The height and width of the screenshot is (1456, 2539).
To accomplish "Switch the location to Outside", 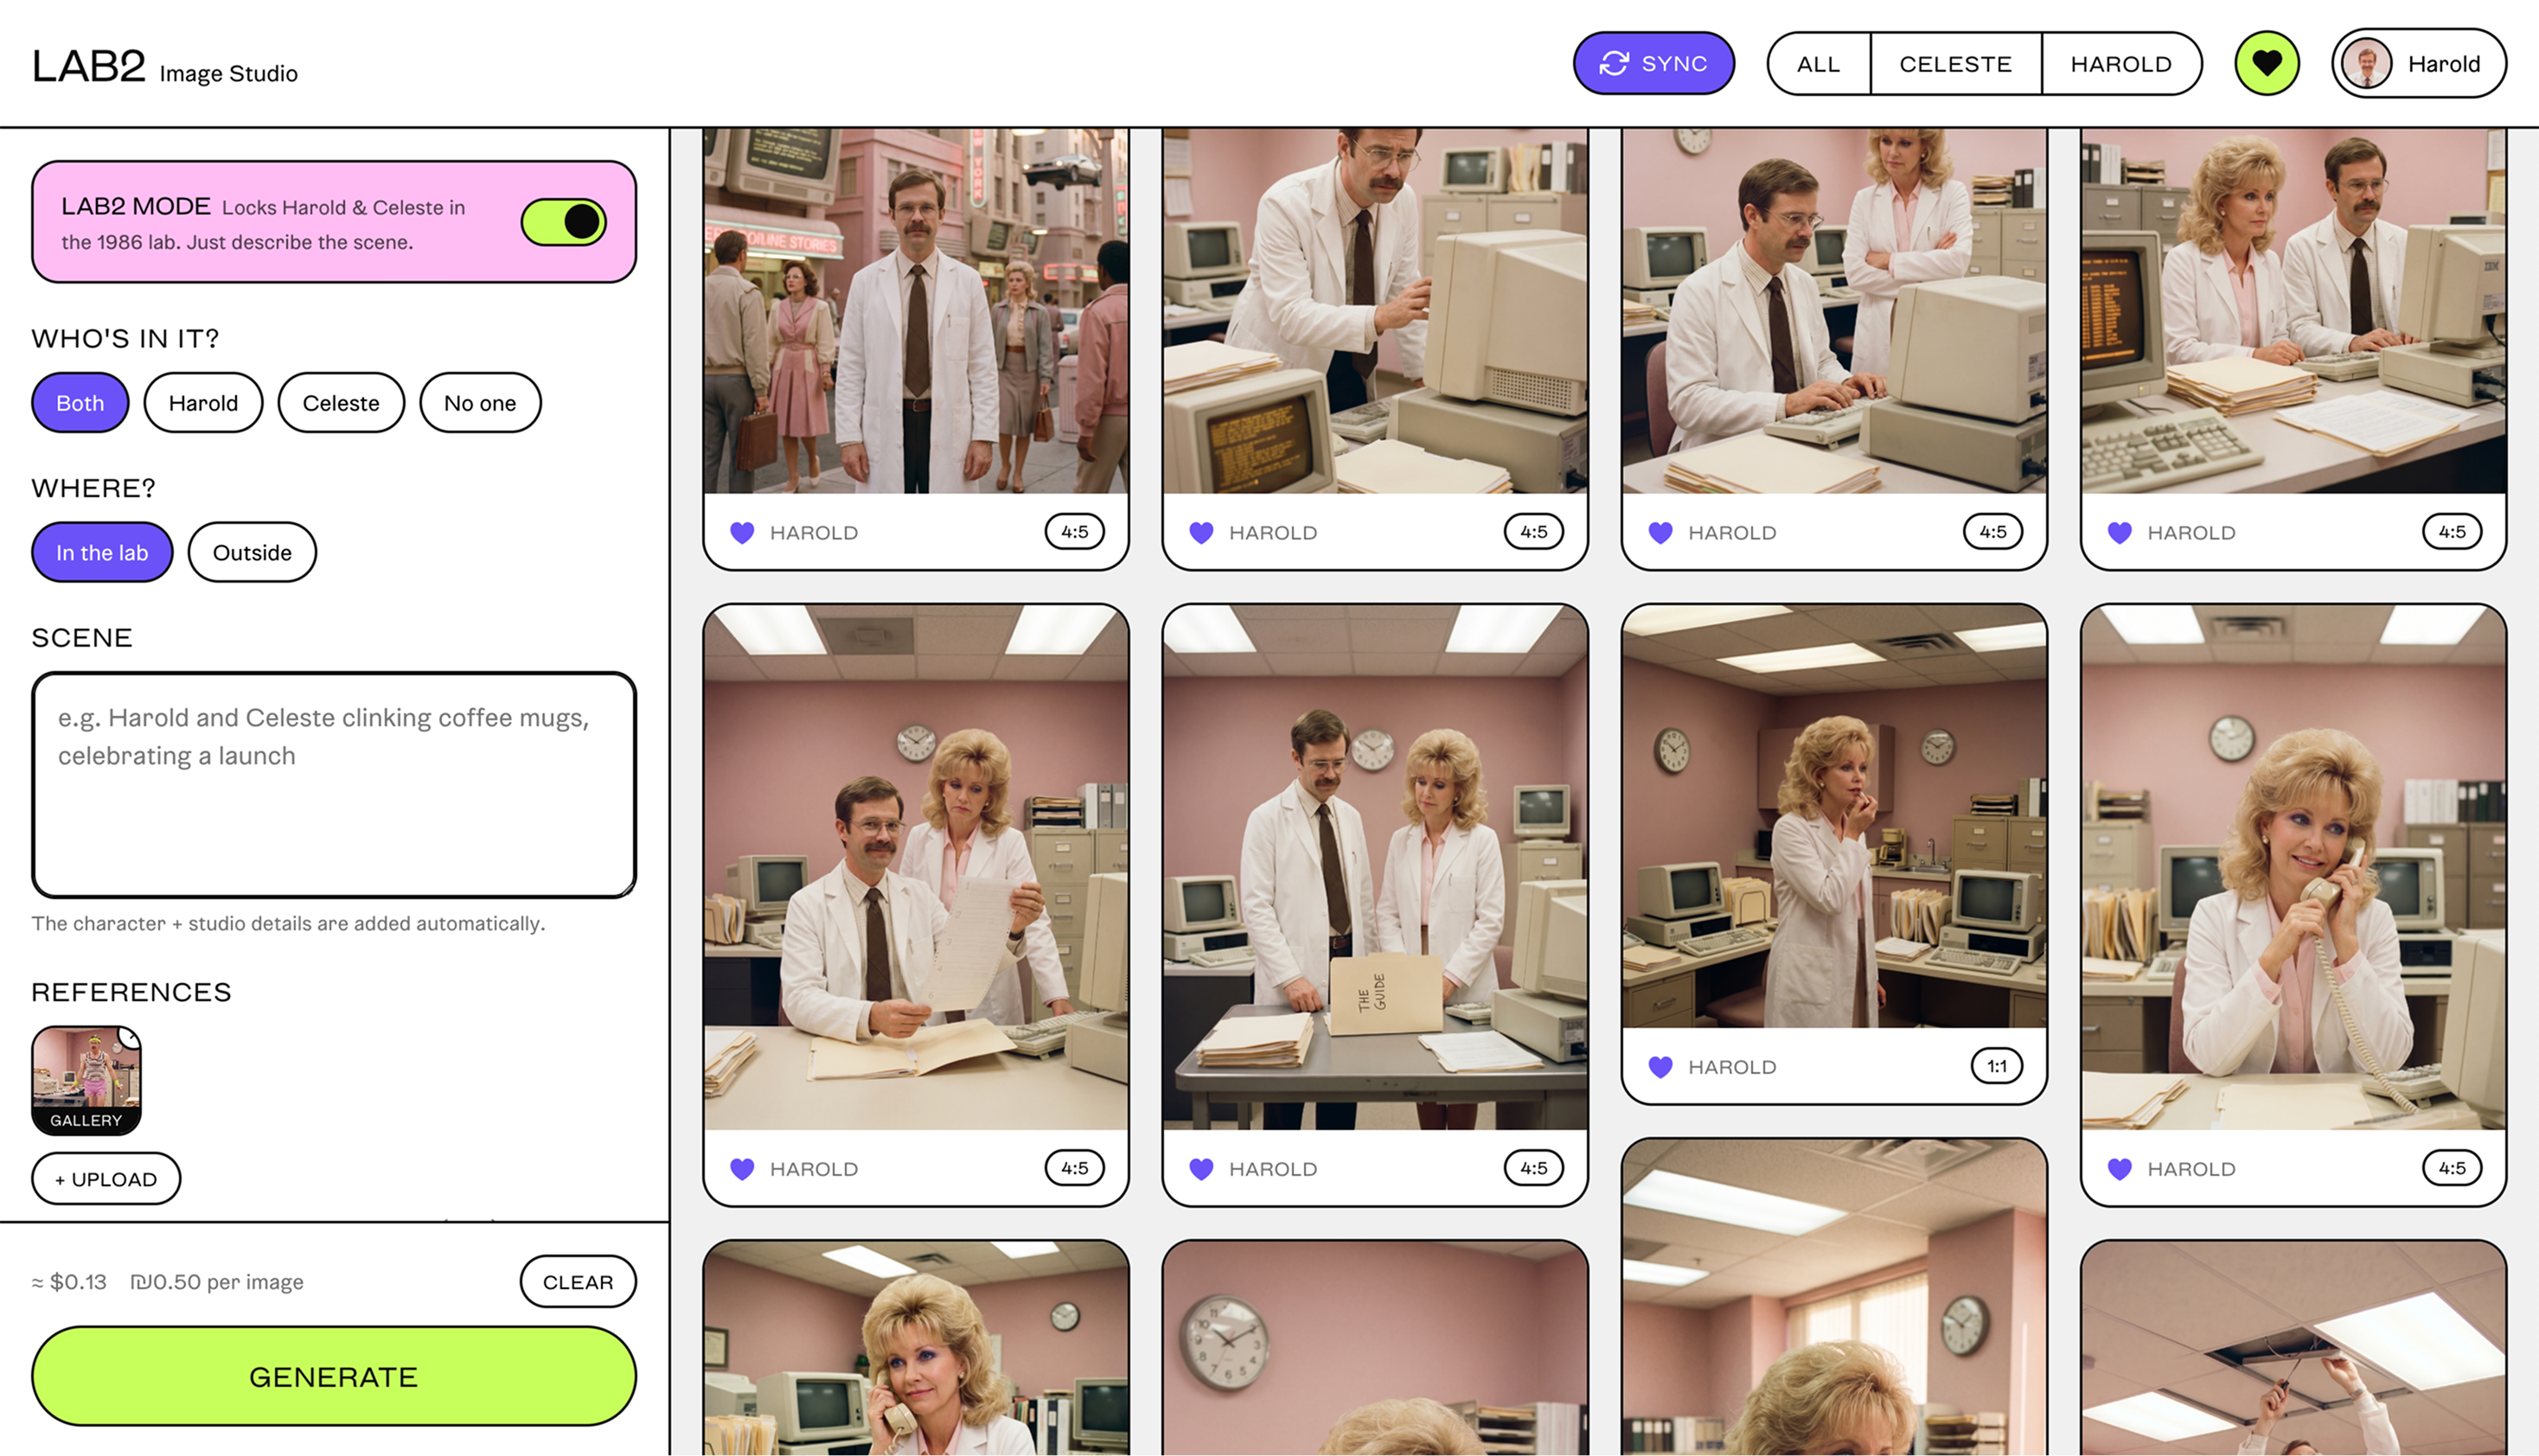I will pos(252,552).
